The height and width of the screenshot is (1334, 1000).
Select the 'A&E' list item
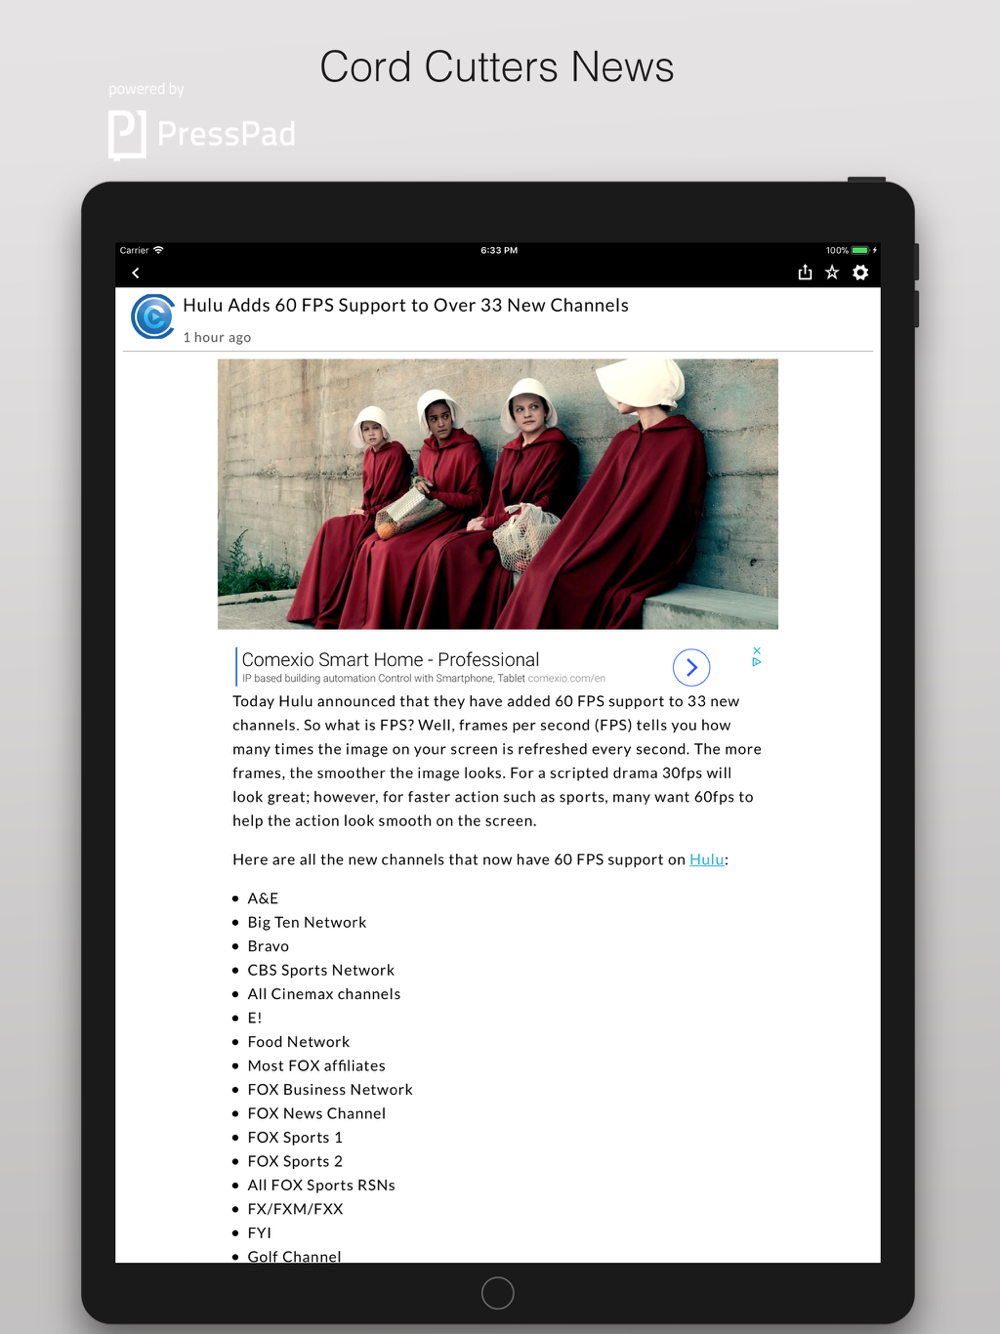(x=263, y=898)
